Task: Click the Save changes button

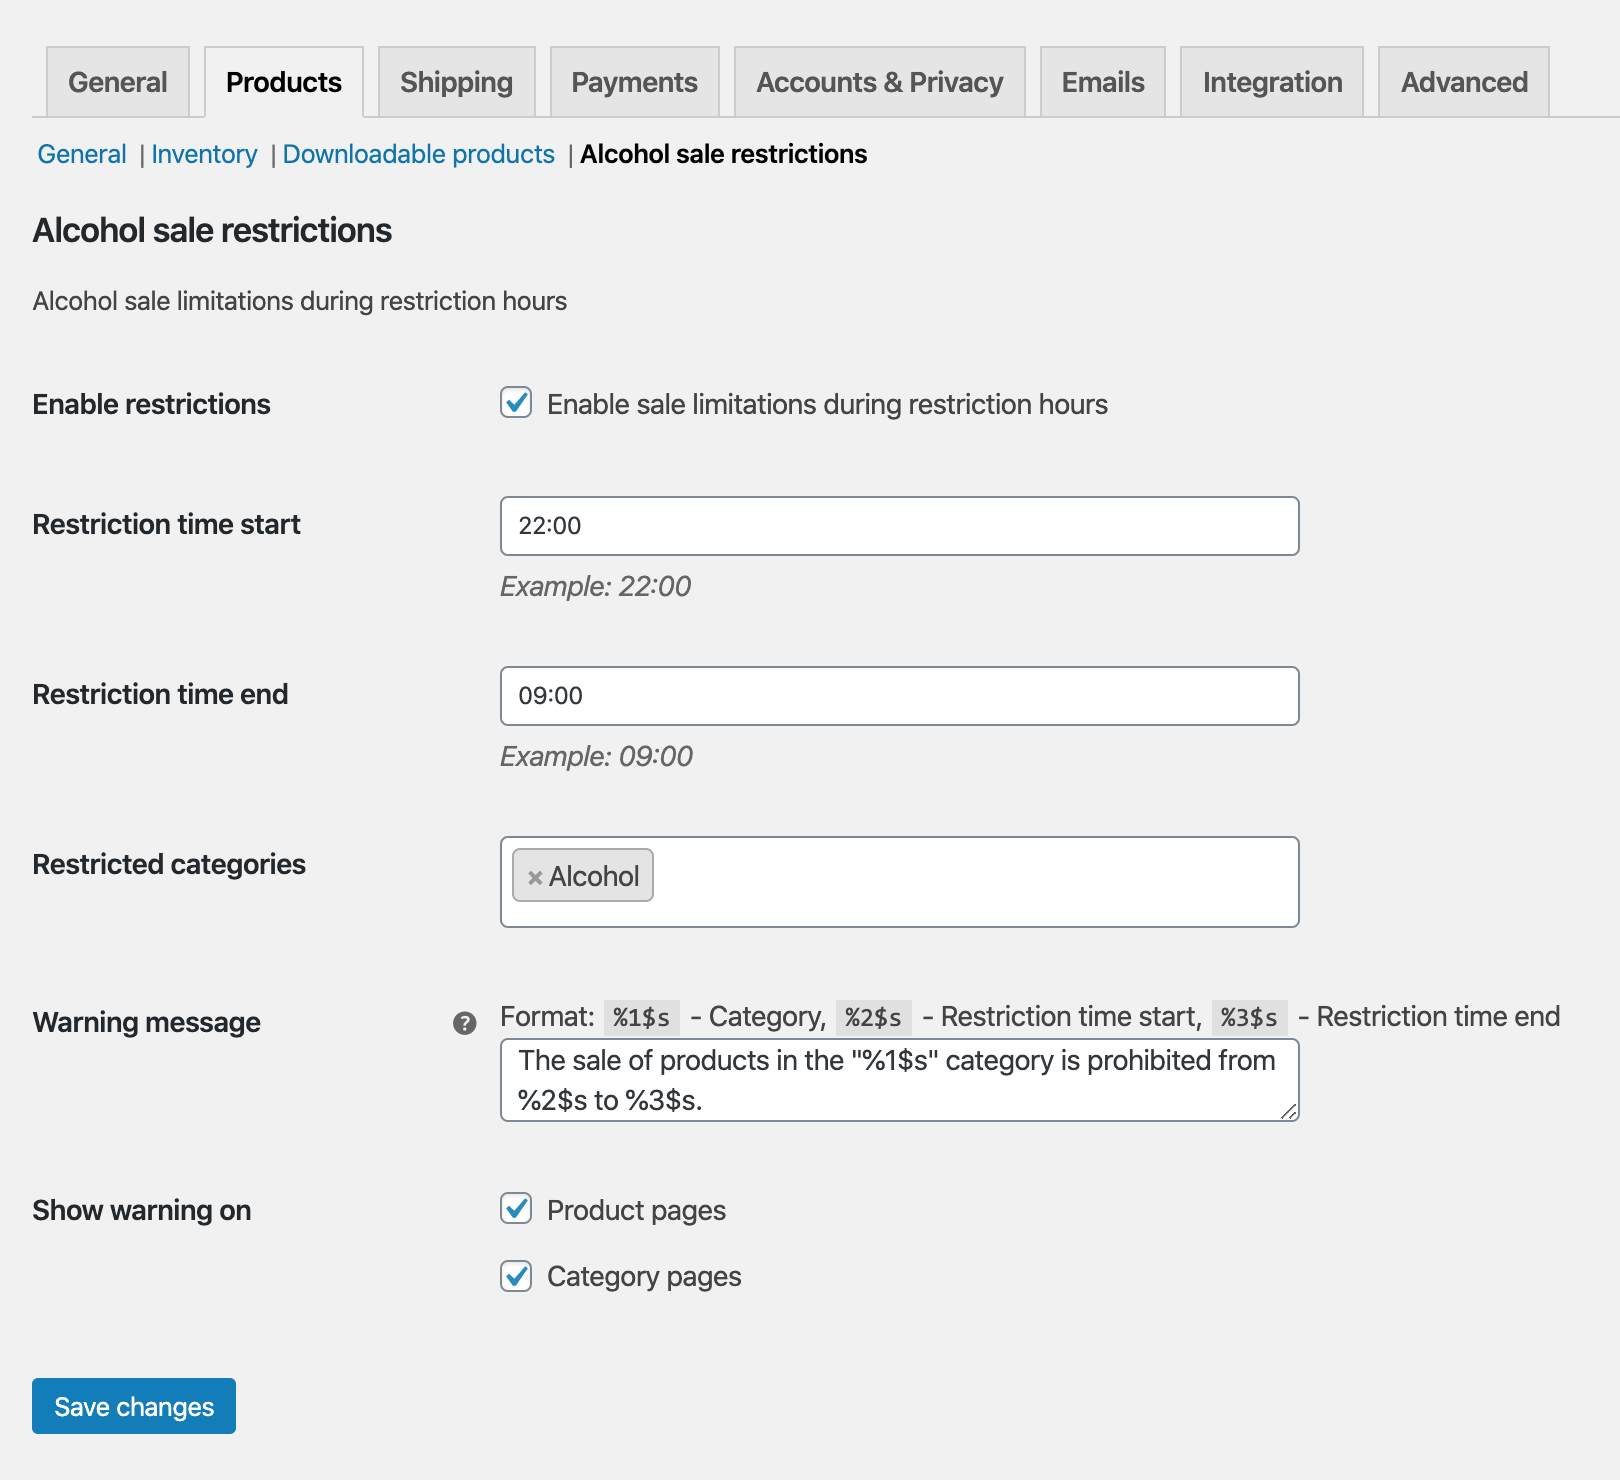Action: pyautogui.click(x=134, y=1406)
